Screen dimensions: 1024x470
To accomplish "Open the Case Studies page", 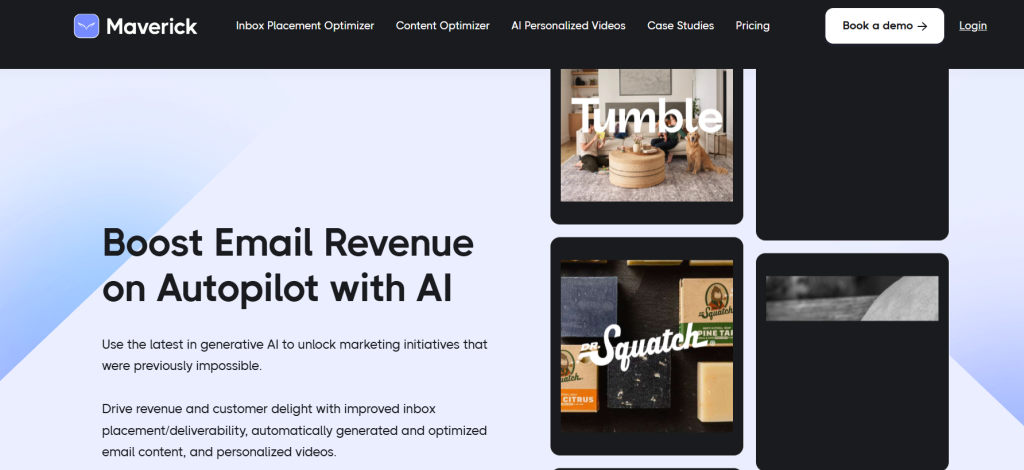I will click(680, 26).
